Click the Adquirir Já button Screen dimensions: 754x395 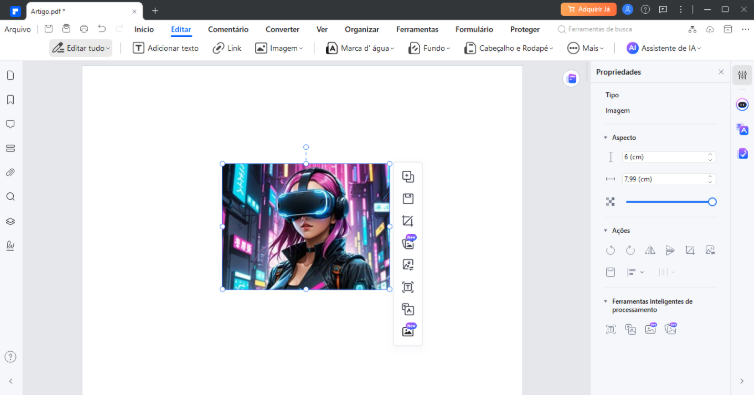(589, 9)
